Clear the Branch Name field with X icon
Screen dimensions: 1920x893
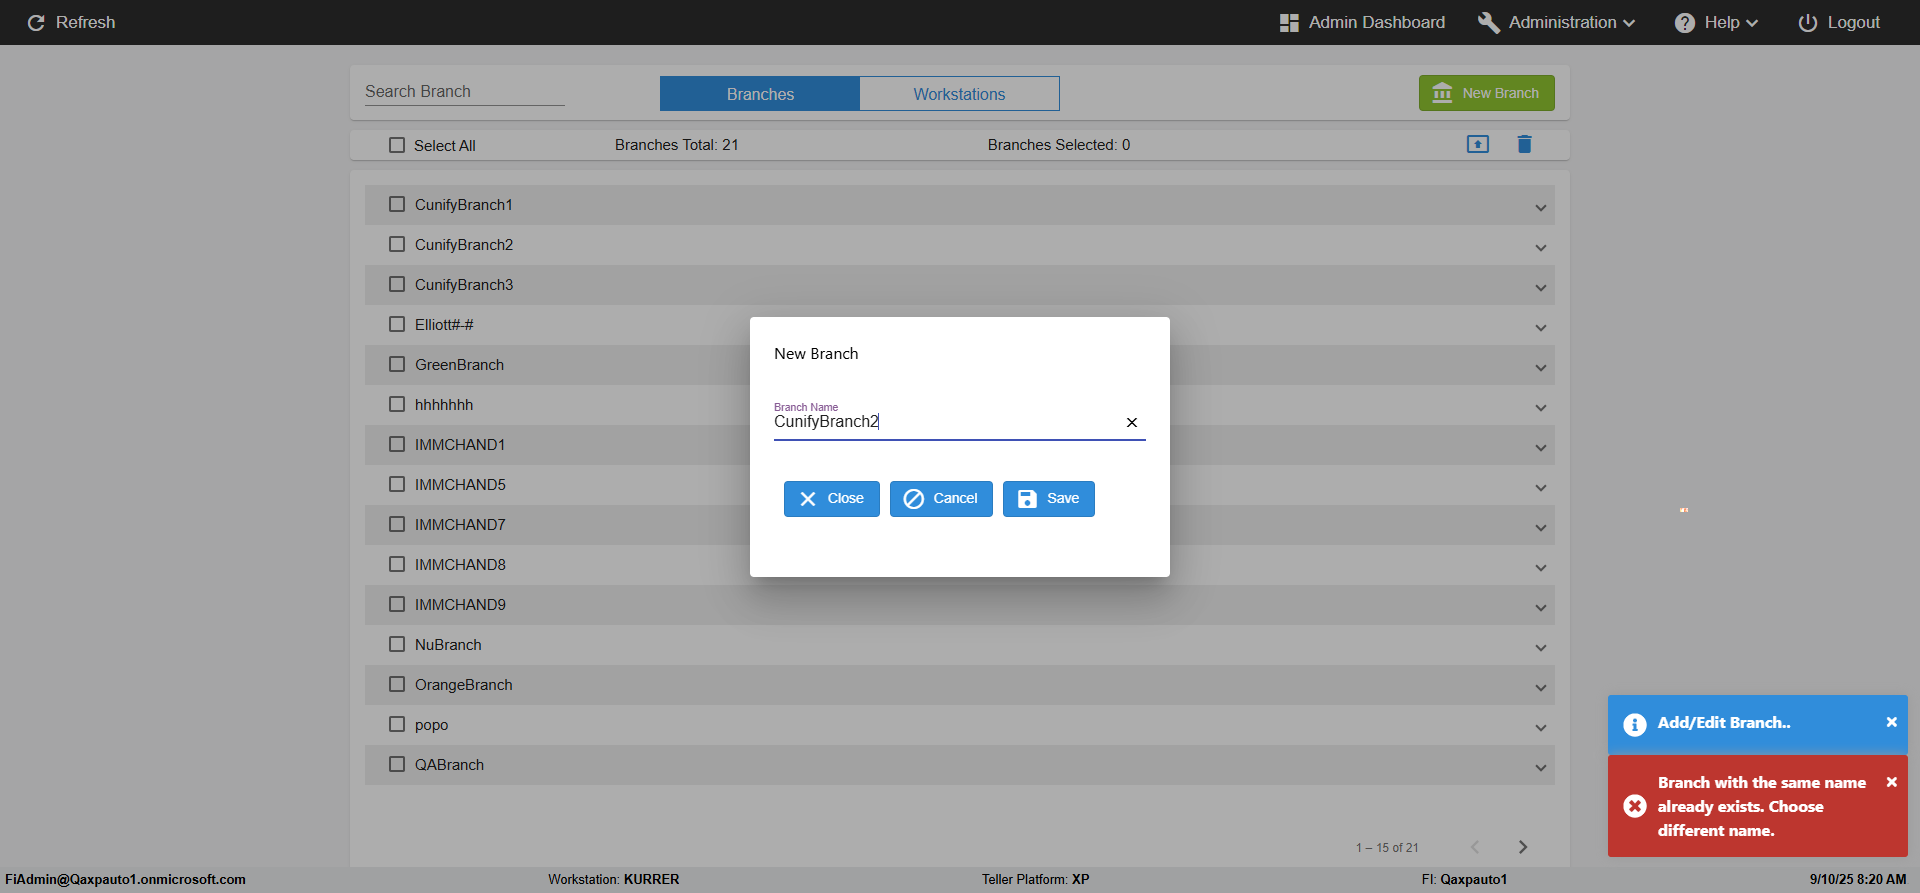(1132, 422)
